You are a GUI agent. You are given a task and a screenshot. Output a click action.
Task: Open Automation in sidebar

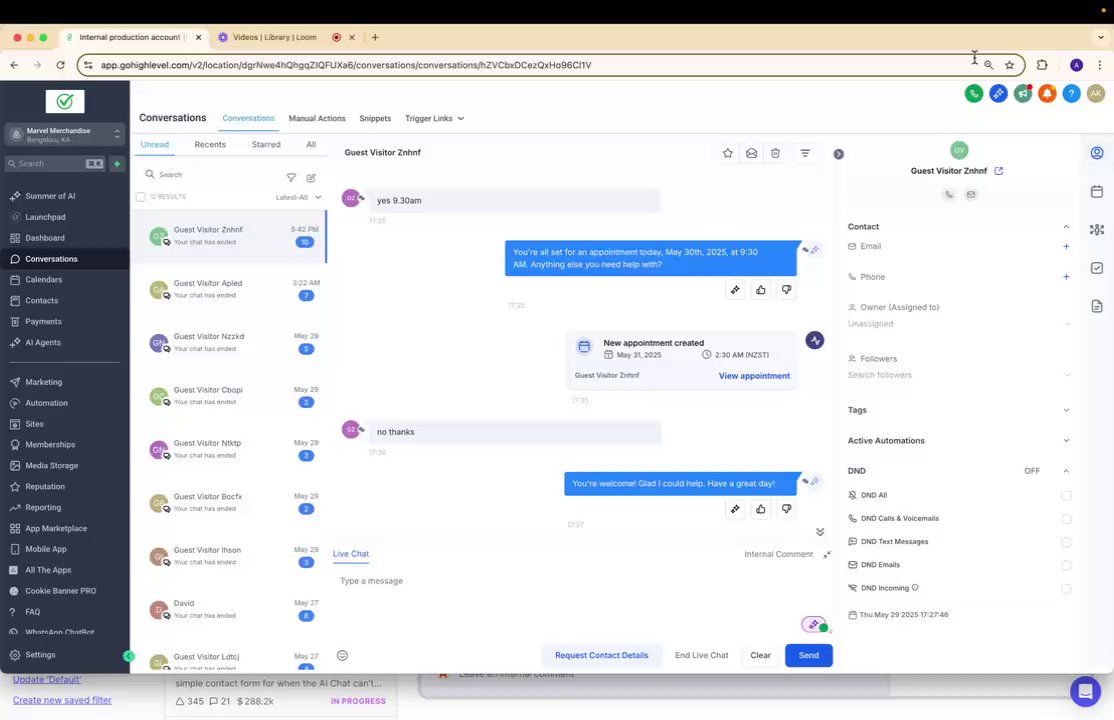coord(46,403)
